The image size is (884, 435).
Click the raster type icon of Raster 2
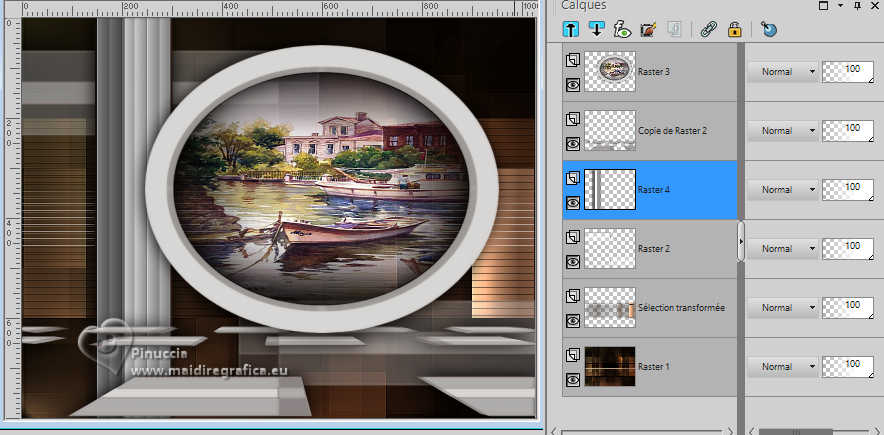pos(573,236)
